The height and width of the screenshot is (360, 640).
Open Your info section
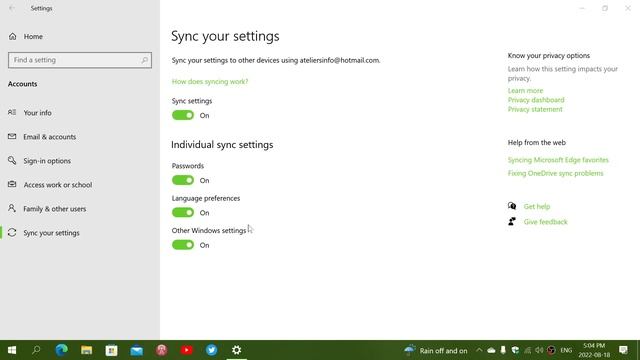click(x=37, y=113)
